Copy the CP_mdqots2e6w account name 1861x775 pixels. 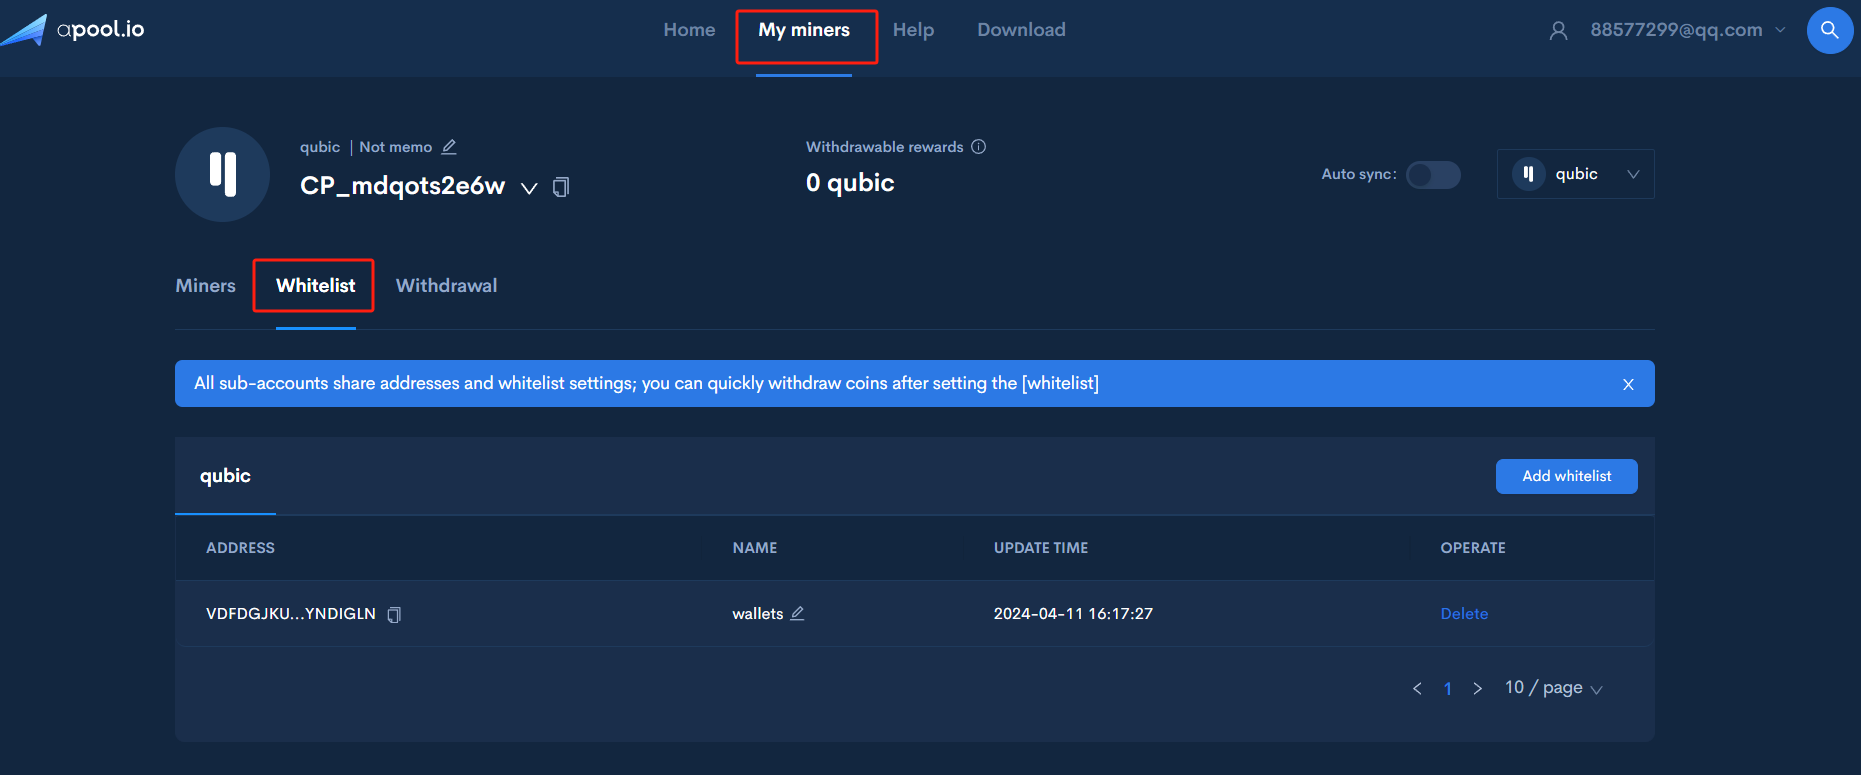(561, 187)
